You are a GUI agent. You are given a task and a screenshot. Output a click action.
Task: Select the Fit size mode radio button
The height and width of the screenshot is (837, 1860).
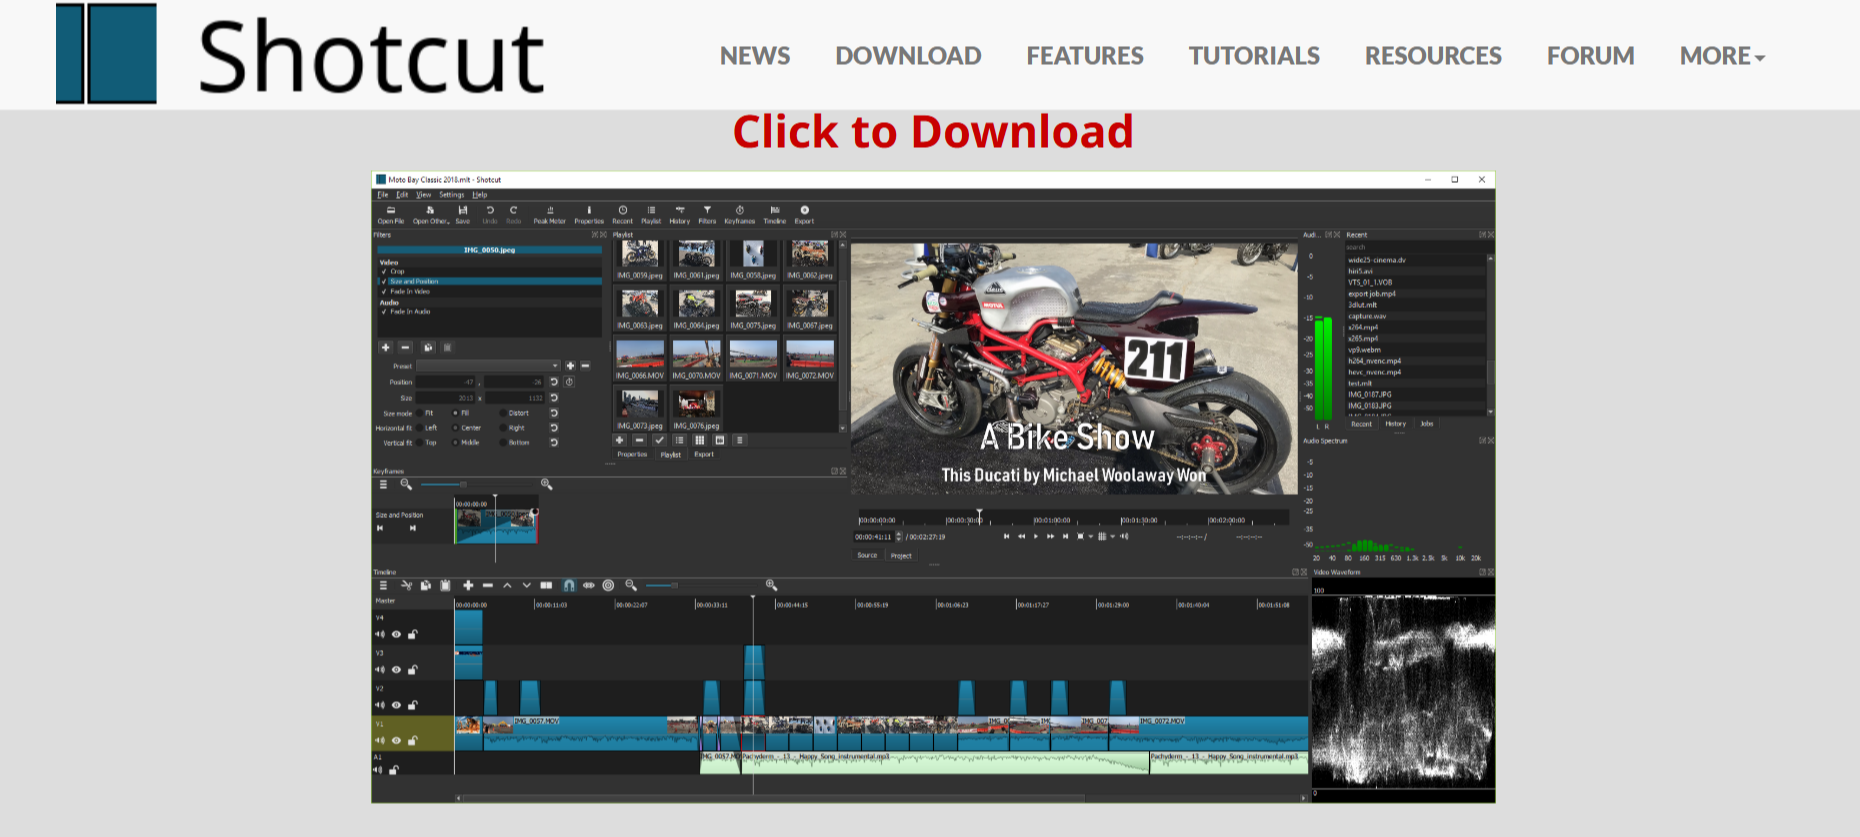(419, 413)
